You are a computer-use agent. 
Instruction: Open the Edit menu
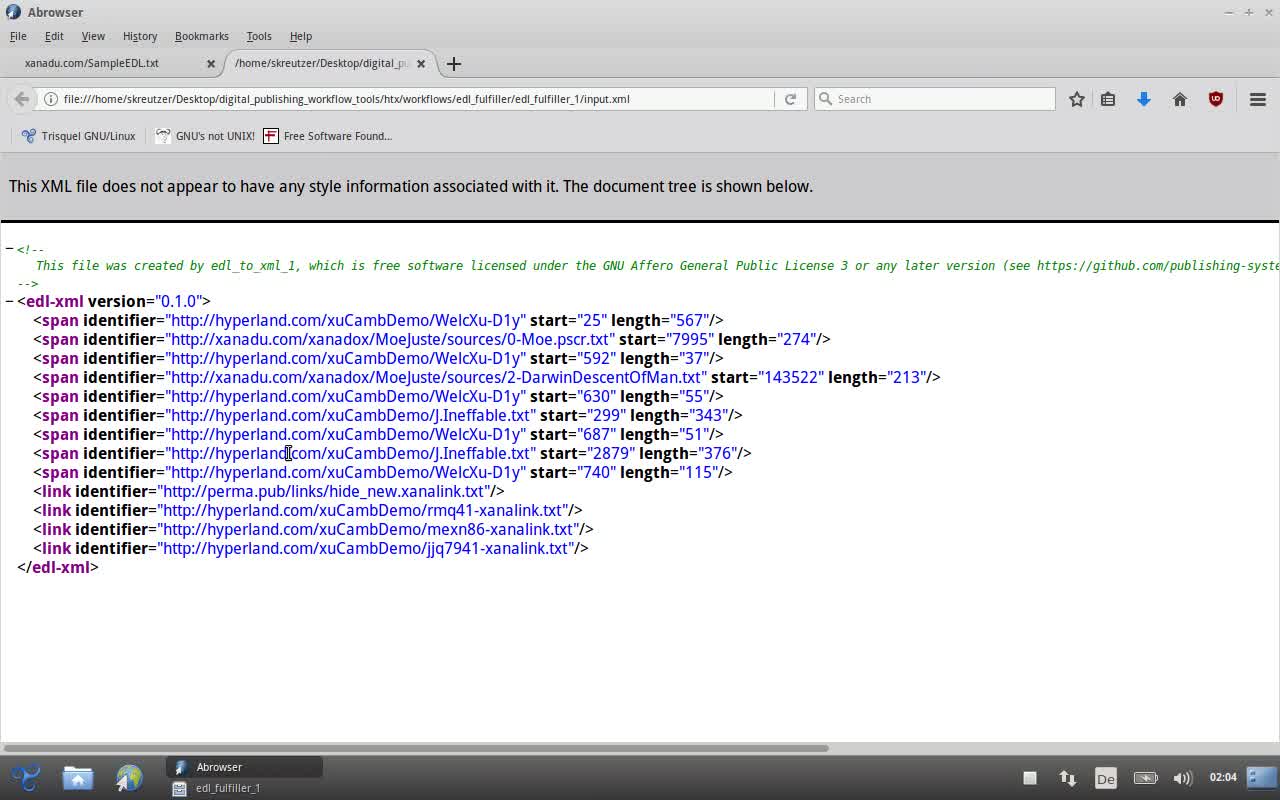(54, 36)
